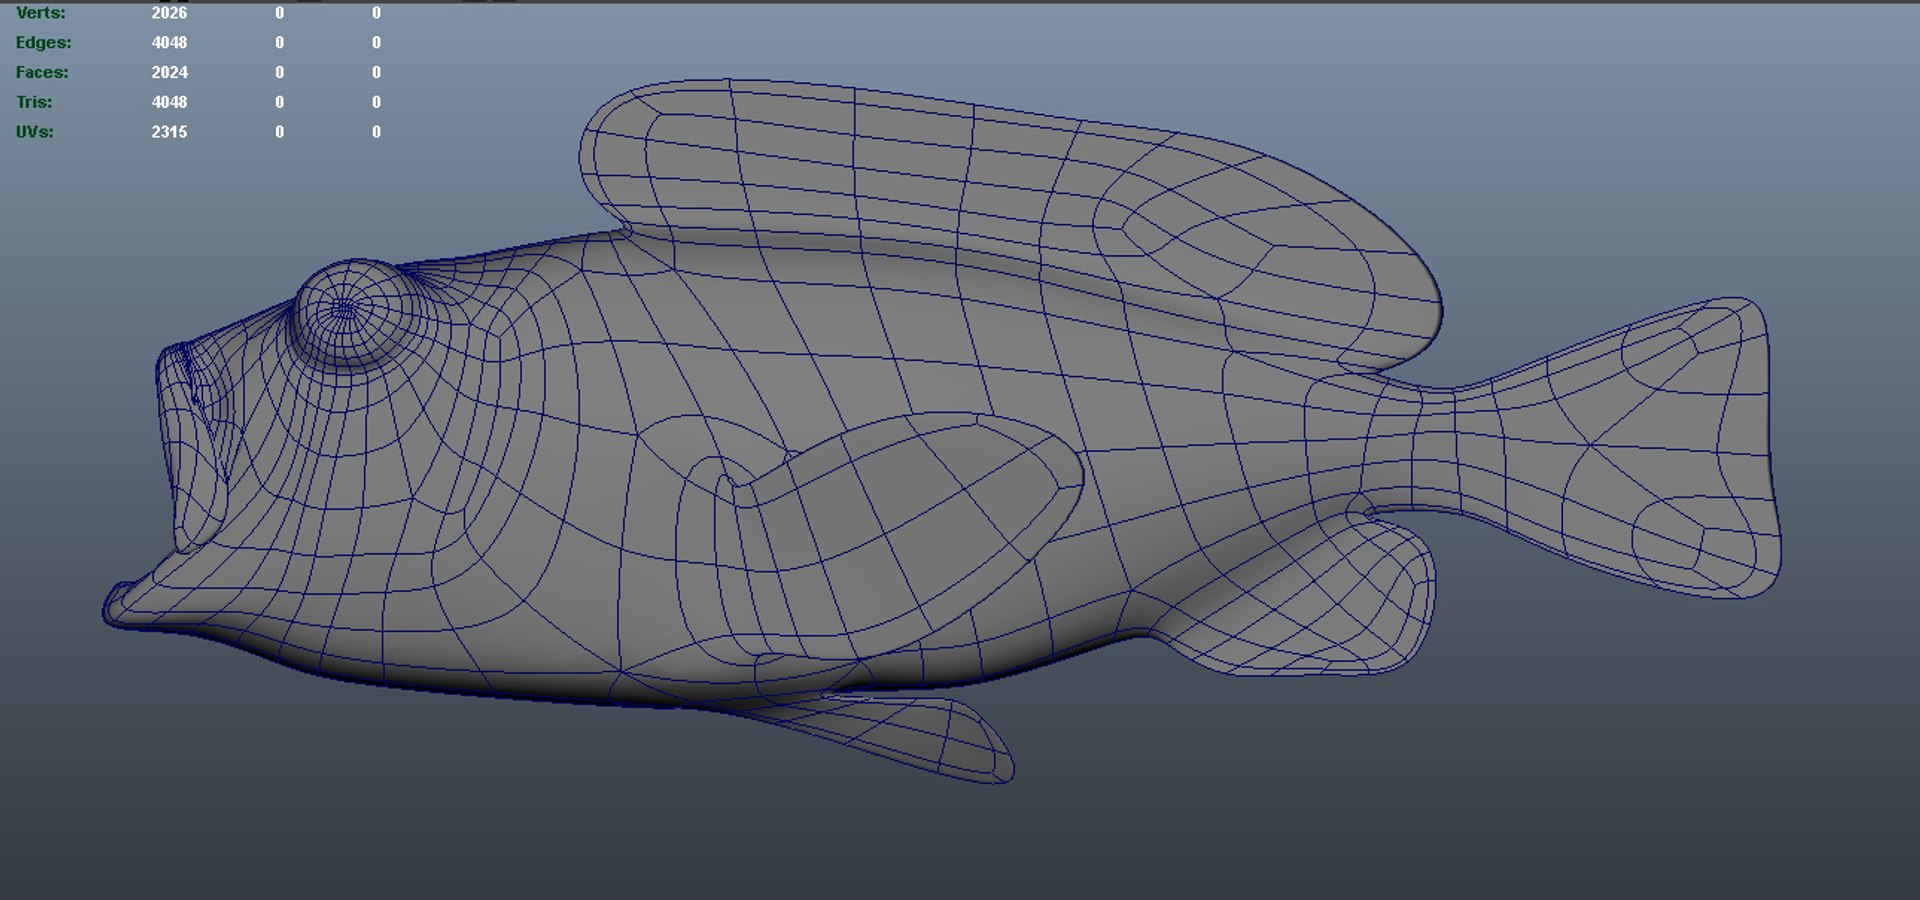This screenshot has width=1920, height=900.
Task: Select the Faces count value 2024
Action: tap(169, 73)
